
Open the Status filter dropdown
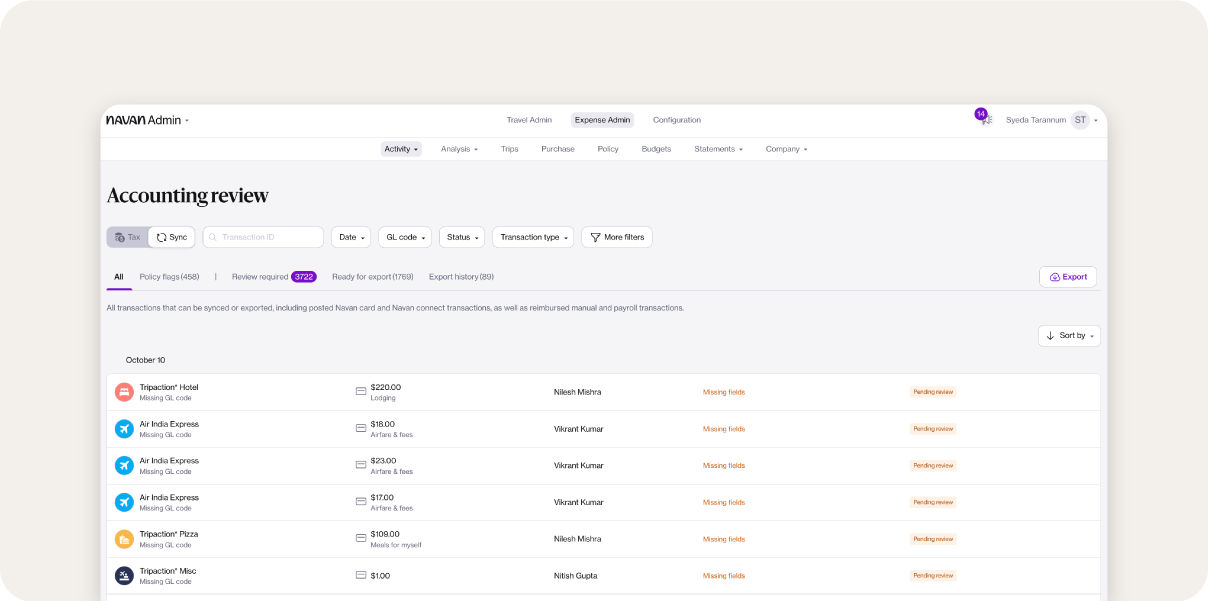coord(462,237)
